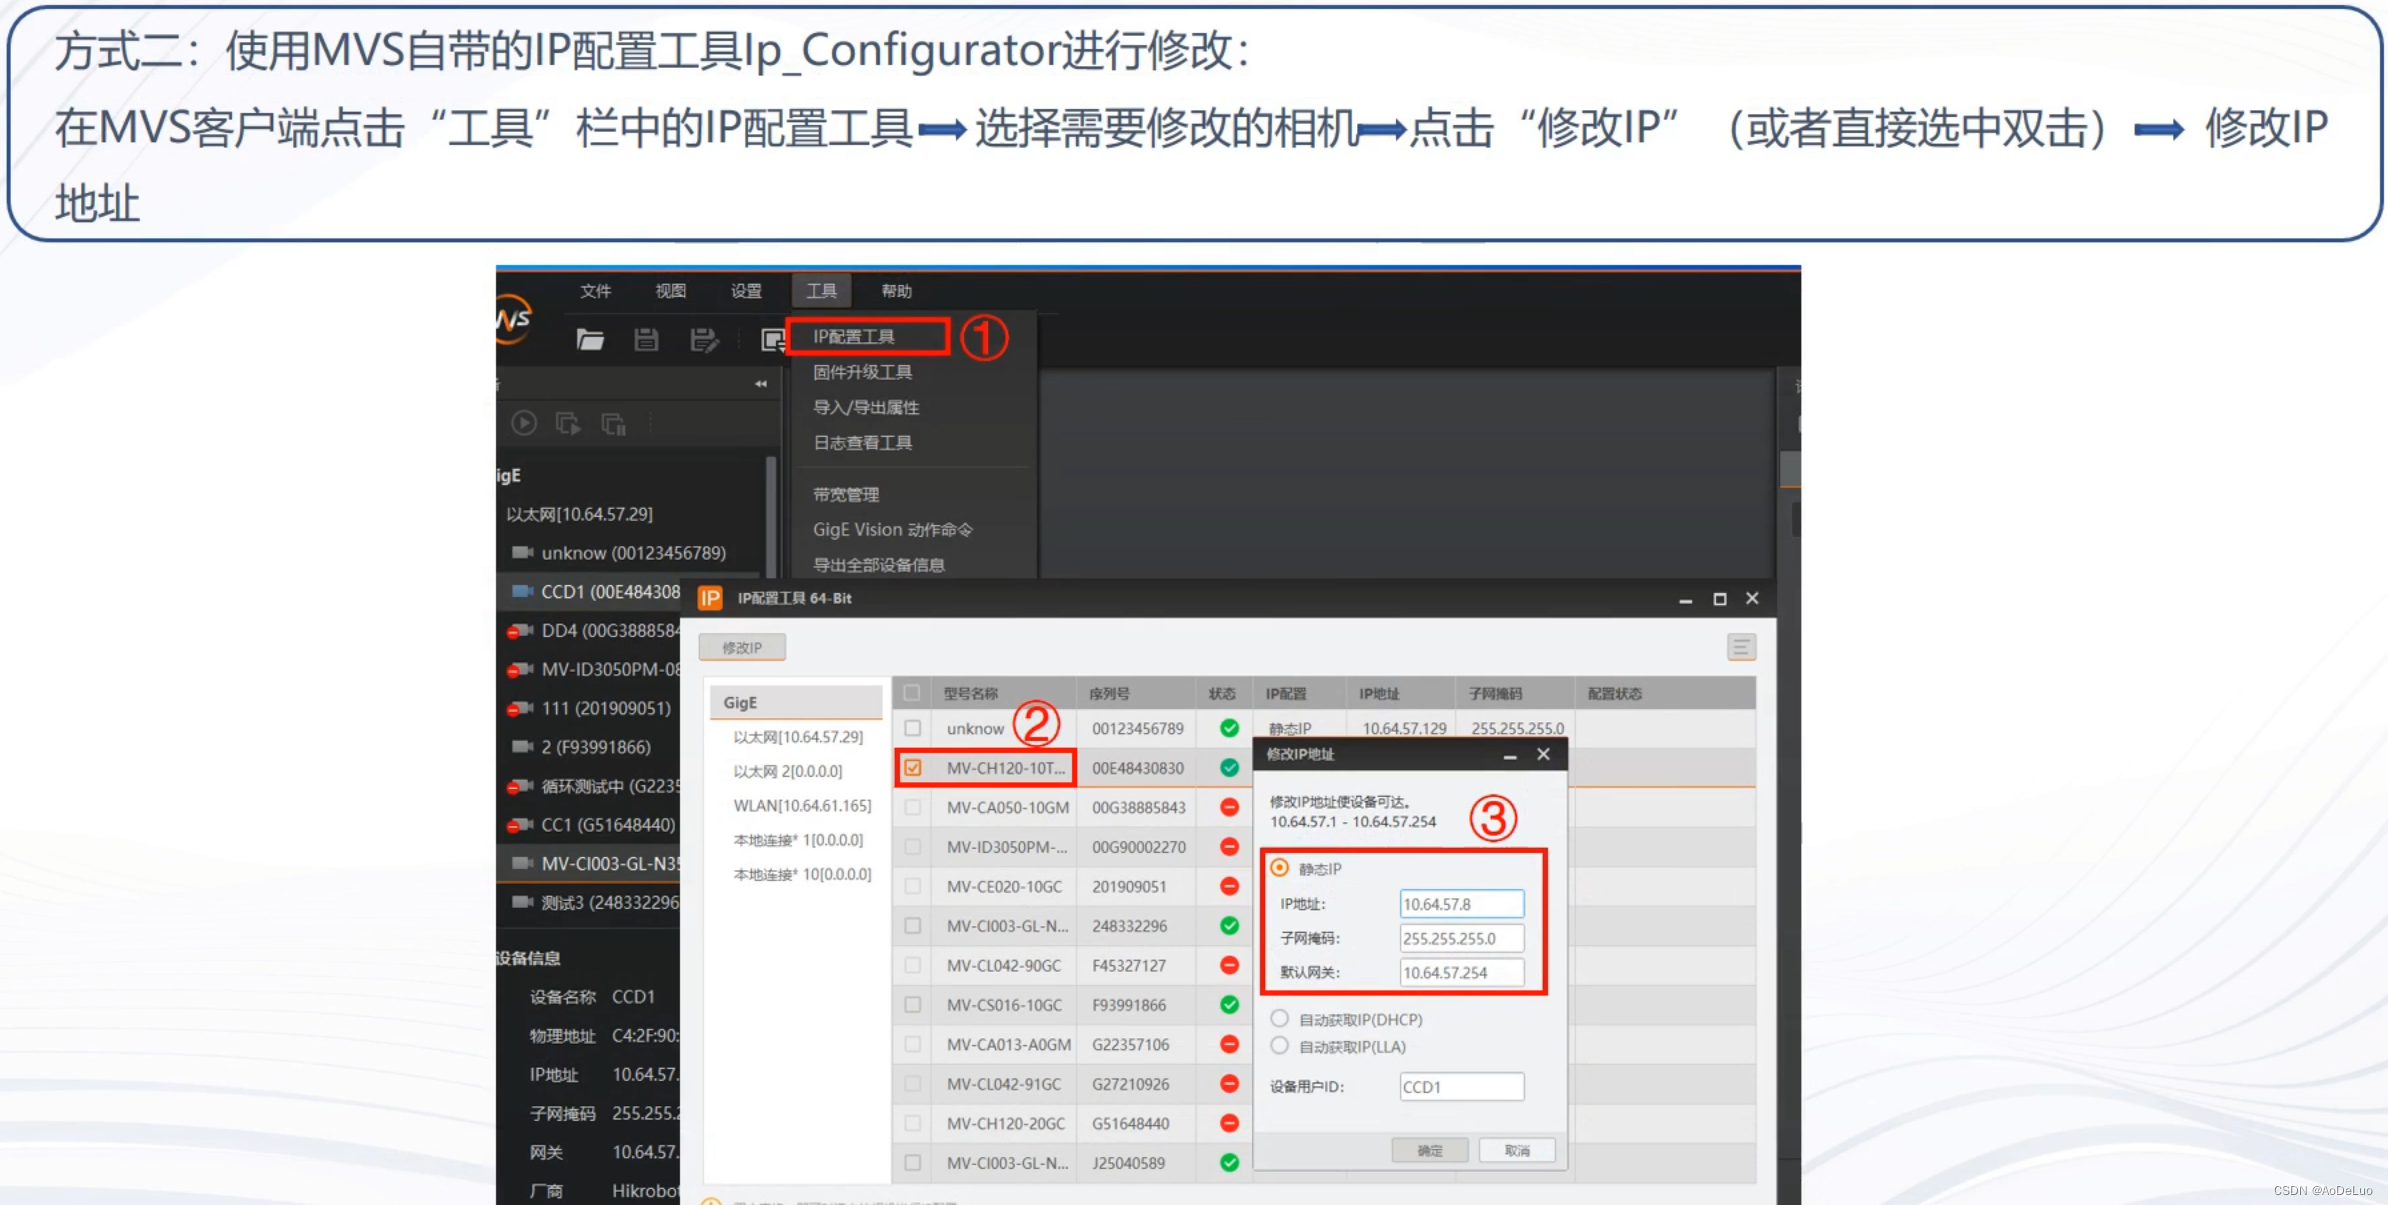Select WLAN[10.64.61.165] adapter

[x=802, y=806]
